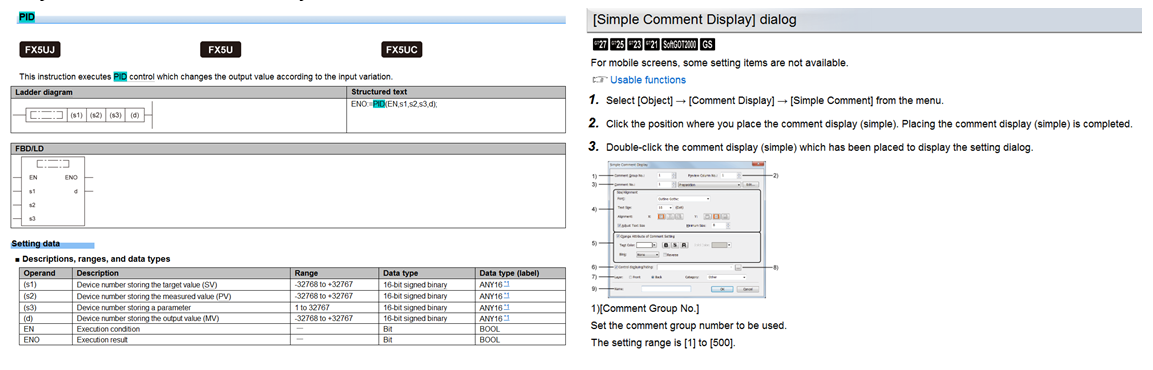Click the FX5U model badge
This screenshot has height=370, width=1153.
click(x=221, y=50)
